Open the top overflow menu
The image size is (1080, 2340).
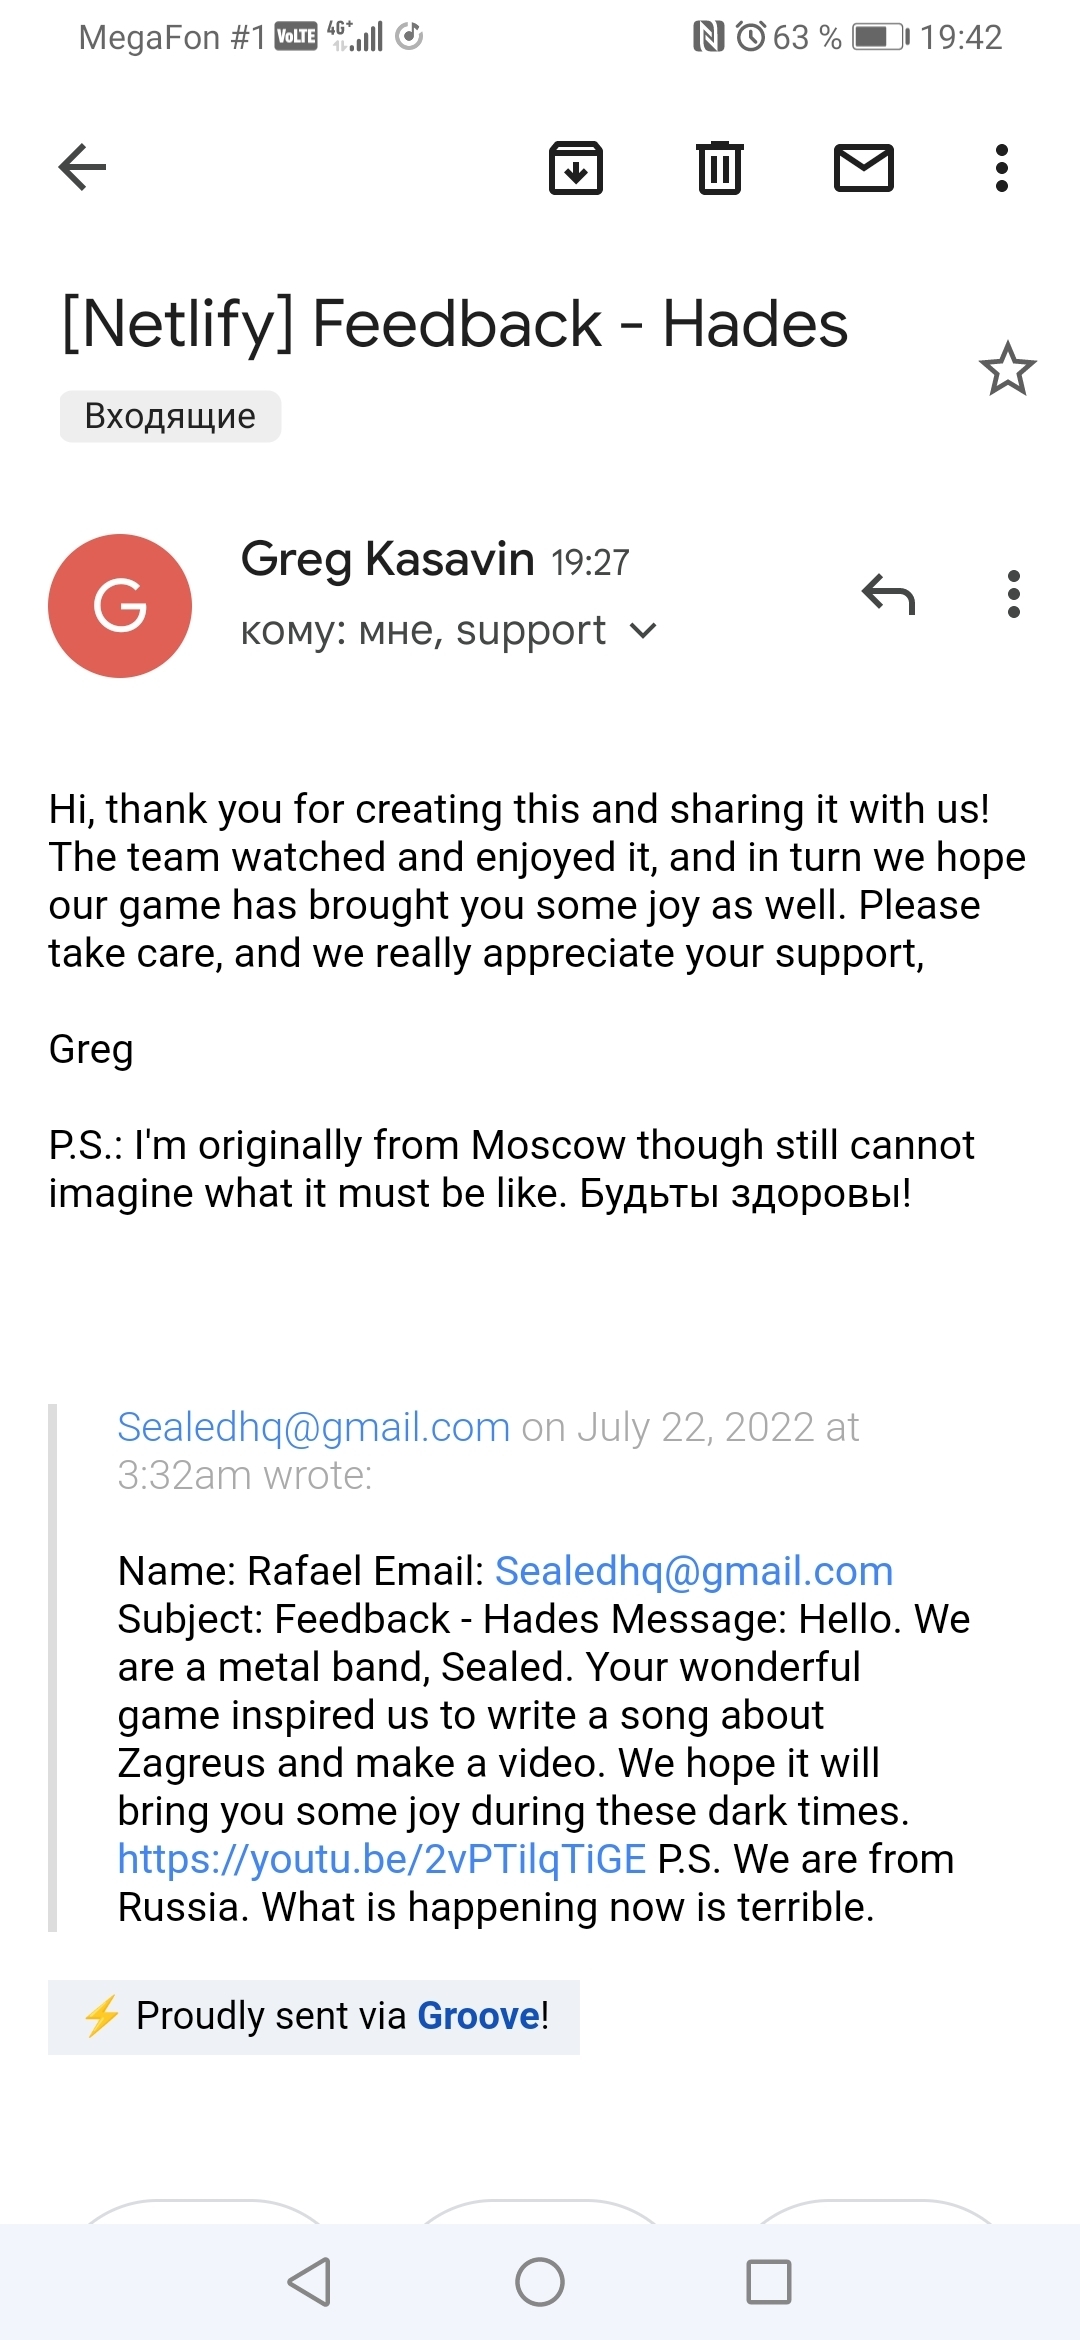point(1002,167)
